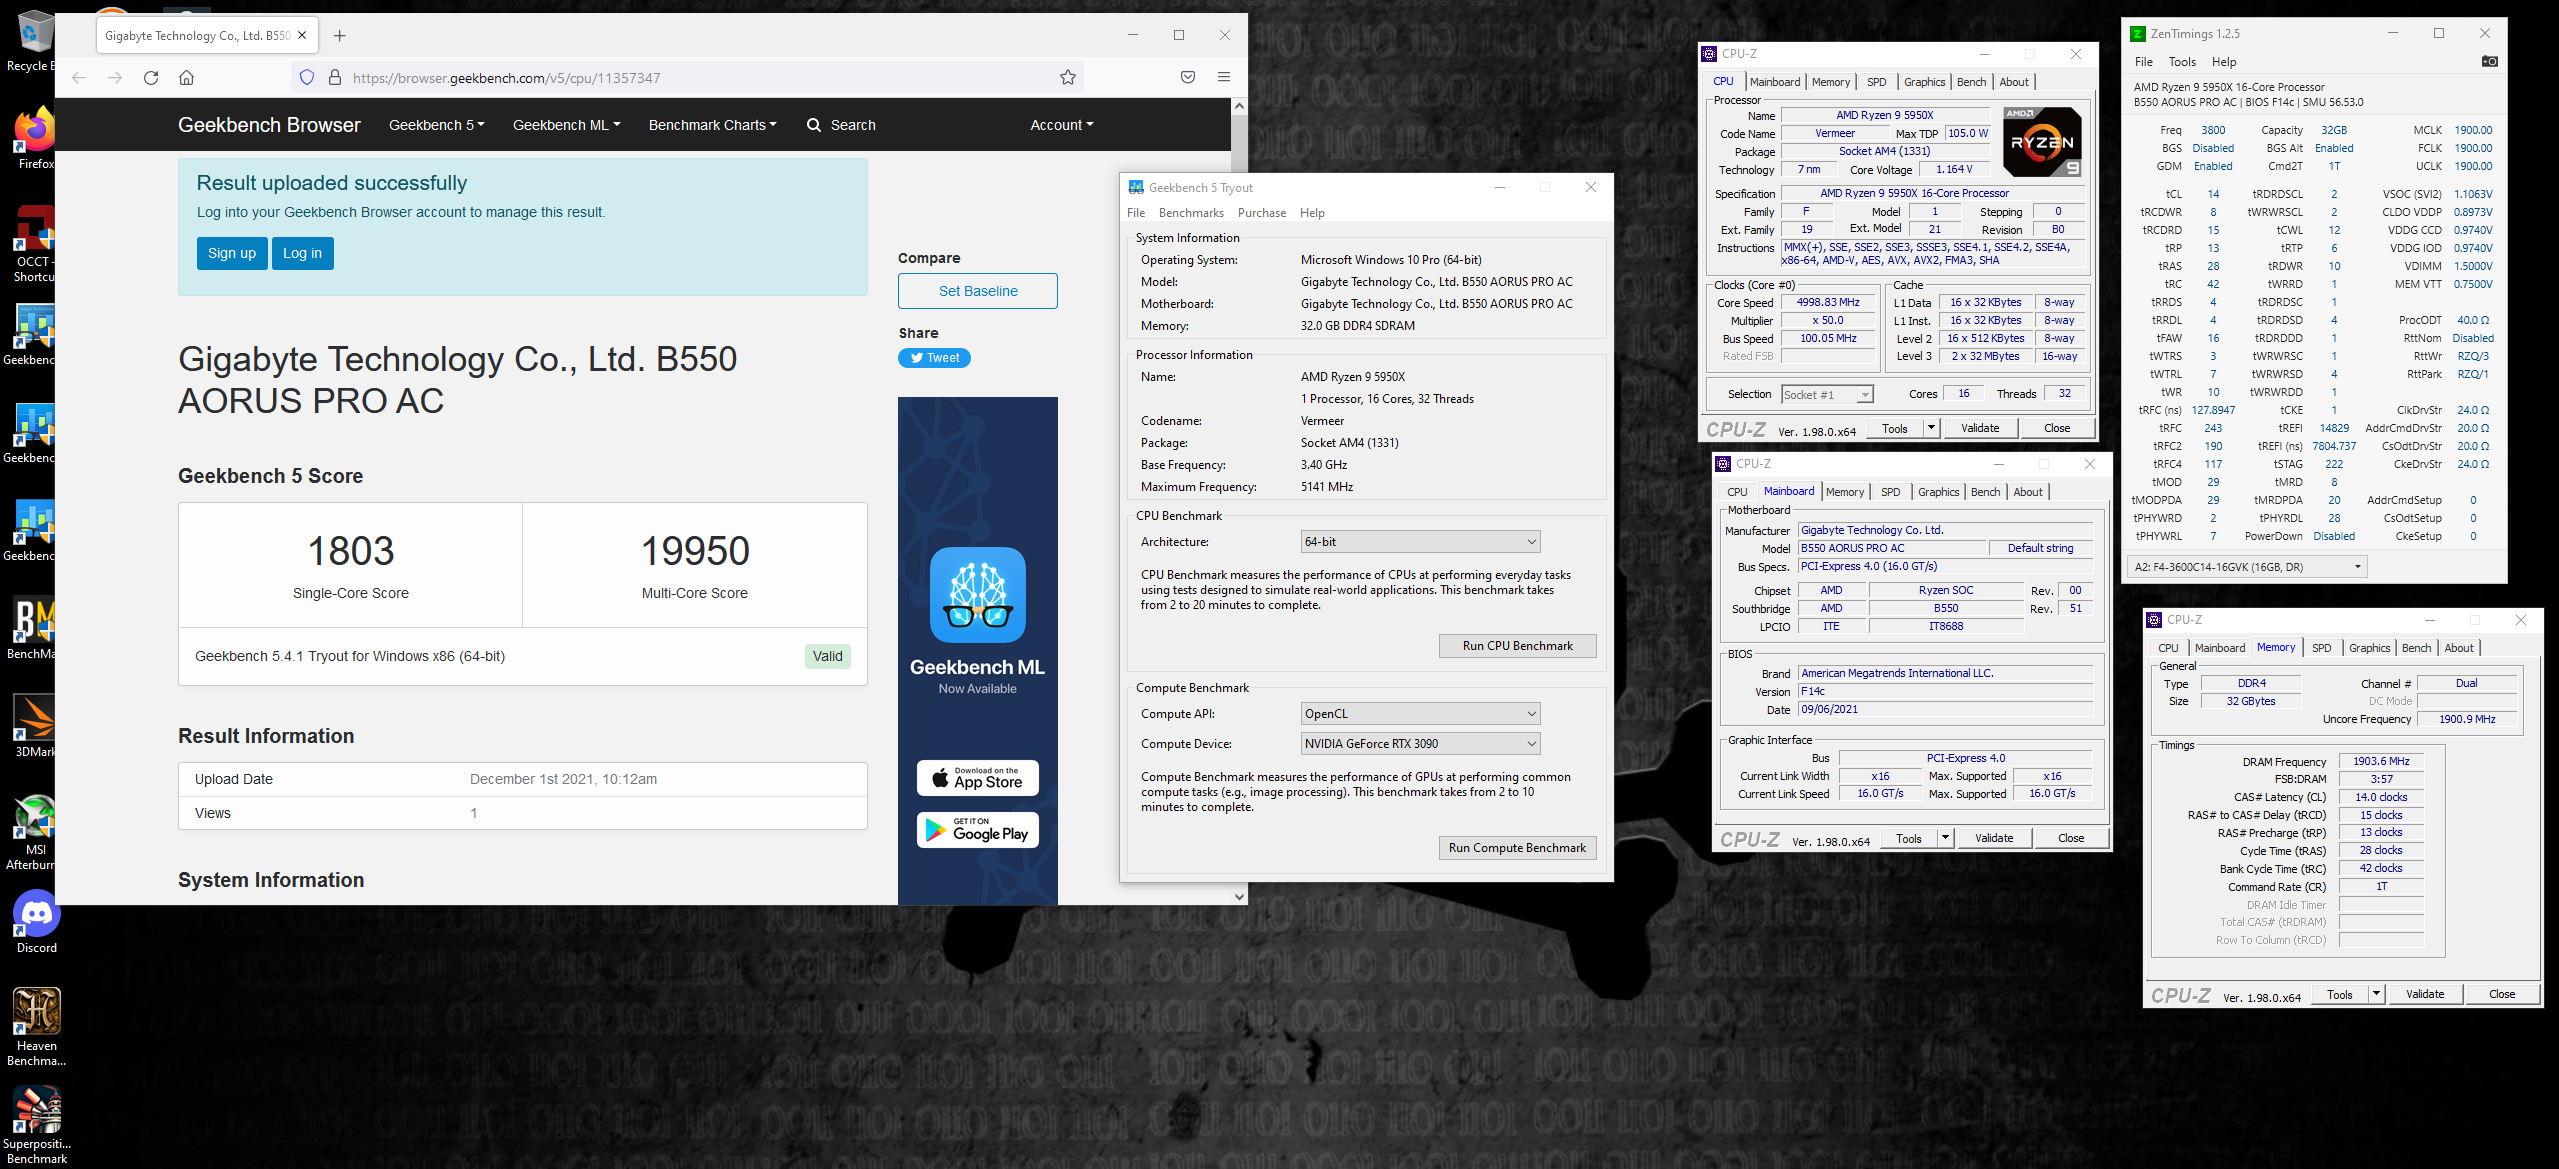Viewport: 2559px width, 1169px height.
Task: Click the Sign up button
Action: [232, 253]
